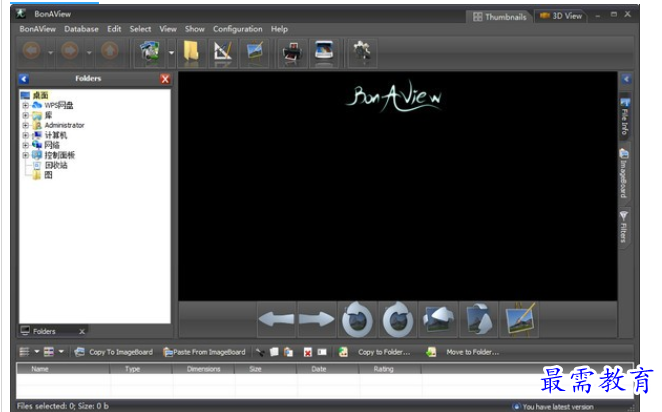Image resolution: width=662 pixels, height=412 pixels.
Task: Rotate image counterclockwise
Action: tap(357, 320)
